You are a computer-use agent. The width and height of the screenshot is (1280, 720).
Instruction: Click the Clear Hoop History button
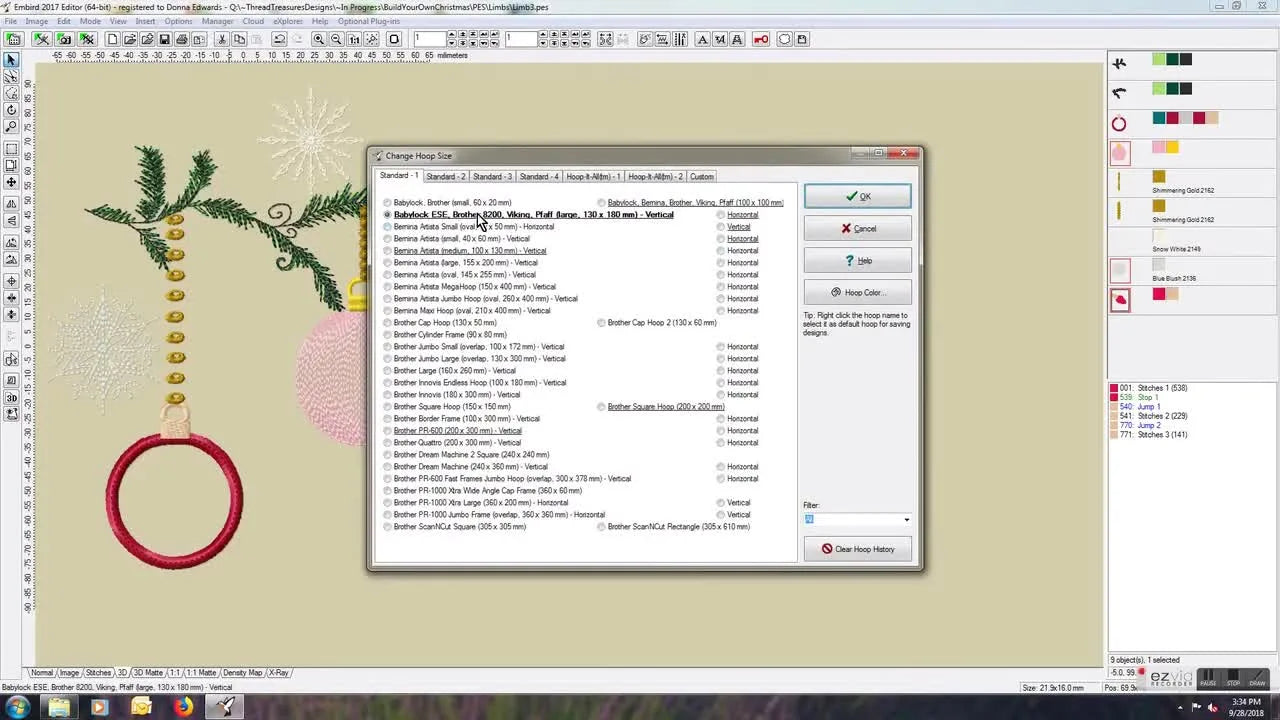coord(857,549)
